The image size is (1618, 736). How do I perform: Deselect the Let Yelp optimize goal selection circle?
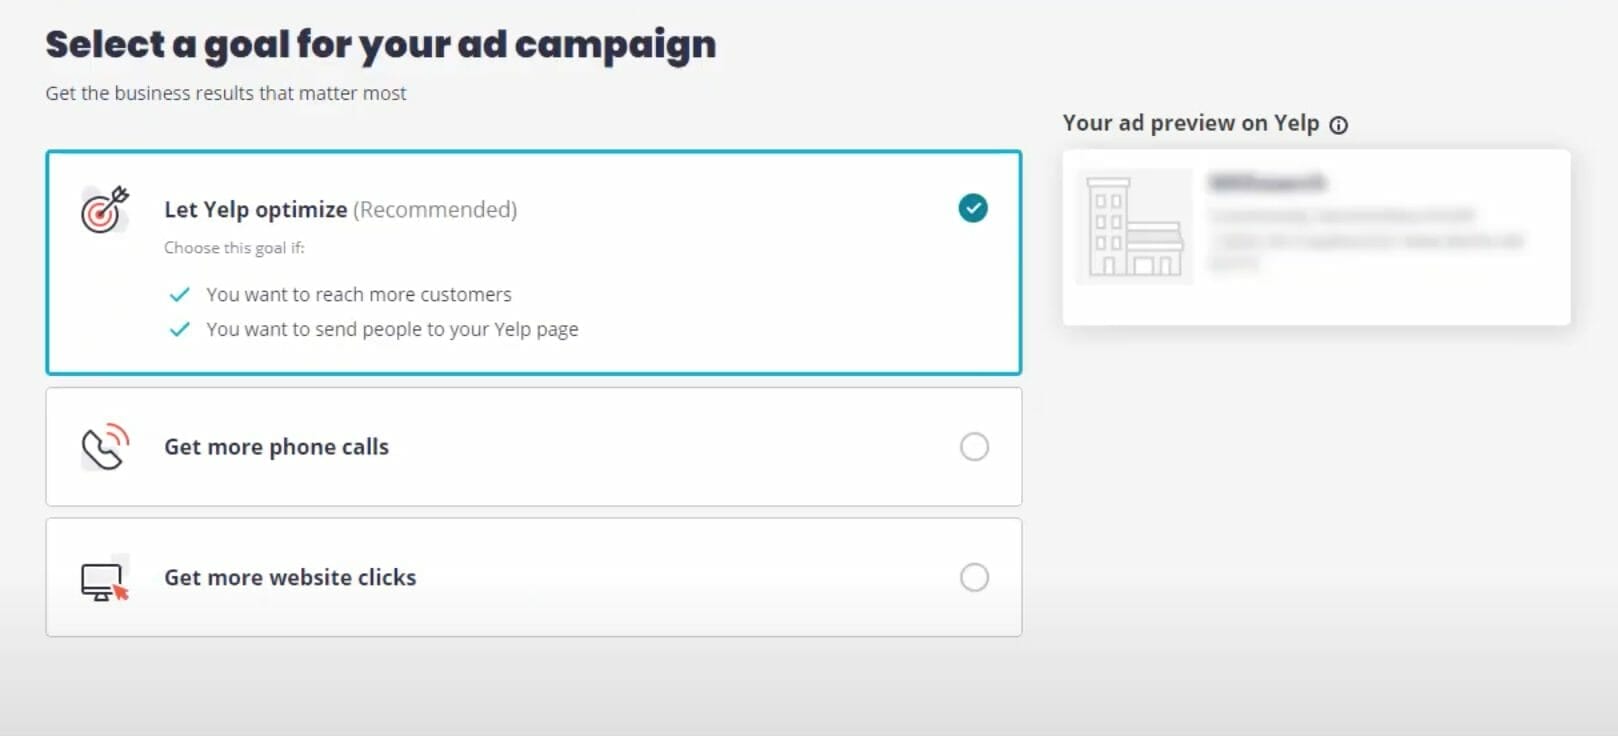(974, 208)
